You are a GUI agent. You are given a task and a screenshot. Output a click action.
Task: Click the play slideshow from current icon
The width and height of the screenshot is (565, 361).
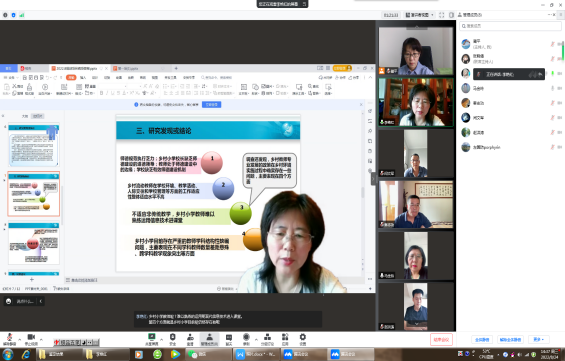tap(45, 89)
